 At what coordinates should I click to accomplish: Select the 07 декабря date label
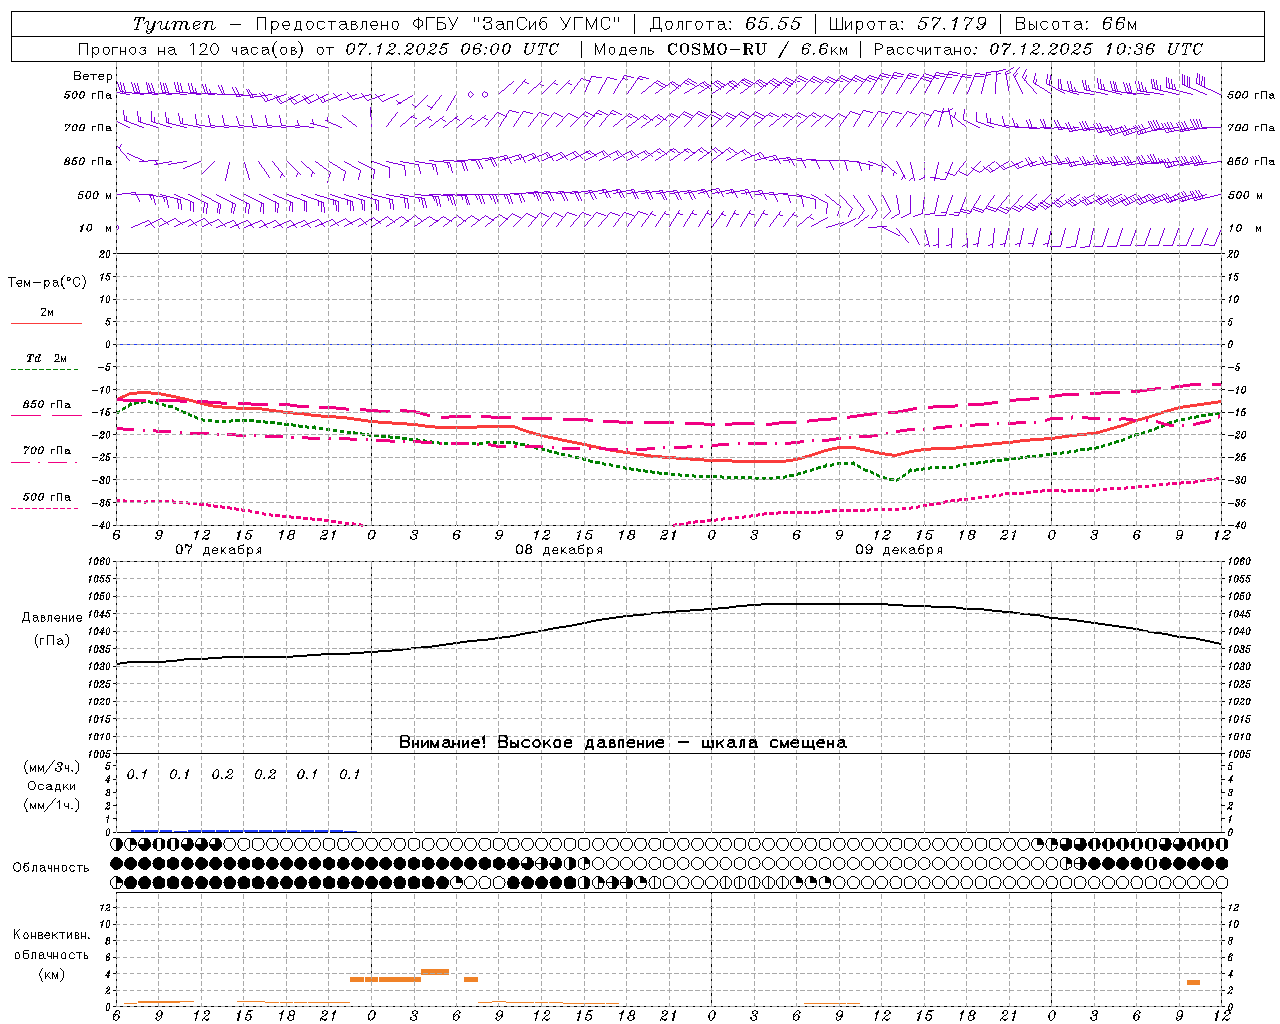pyautogui.click(x=219, y=550)
